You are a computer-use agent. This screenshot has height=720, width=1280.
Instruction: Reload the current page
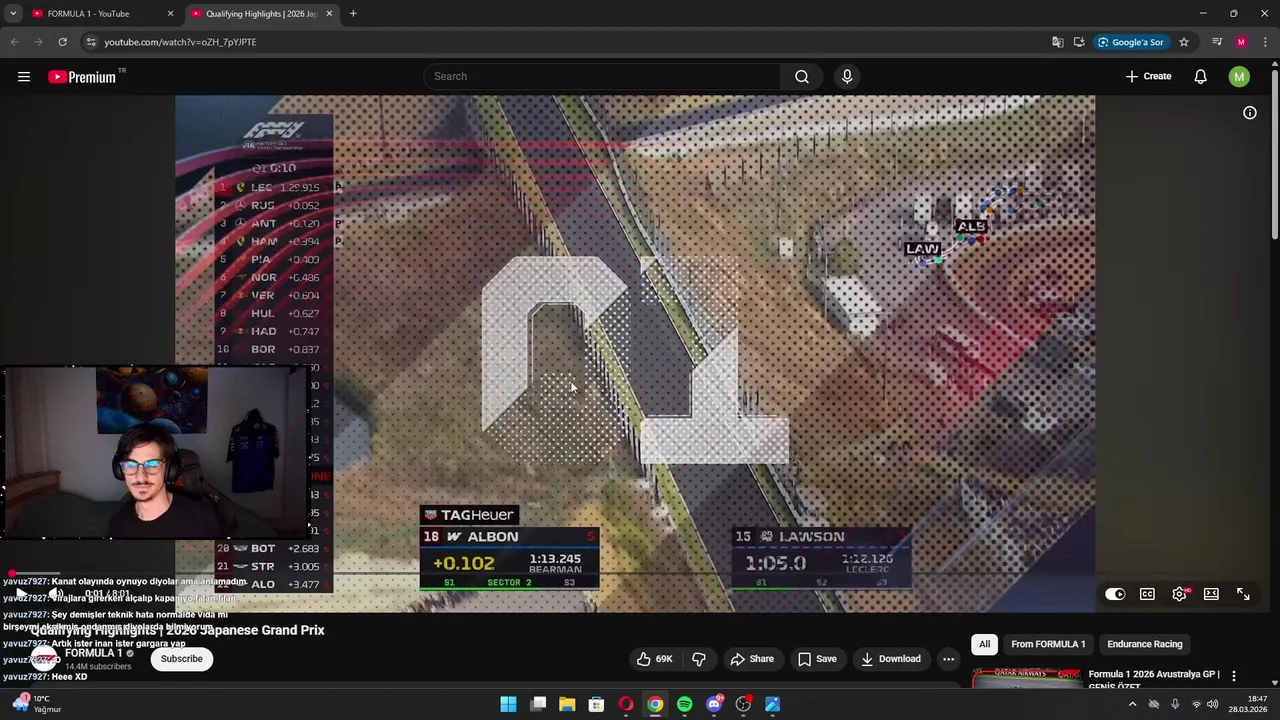(62, 42)
